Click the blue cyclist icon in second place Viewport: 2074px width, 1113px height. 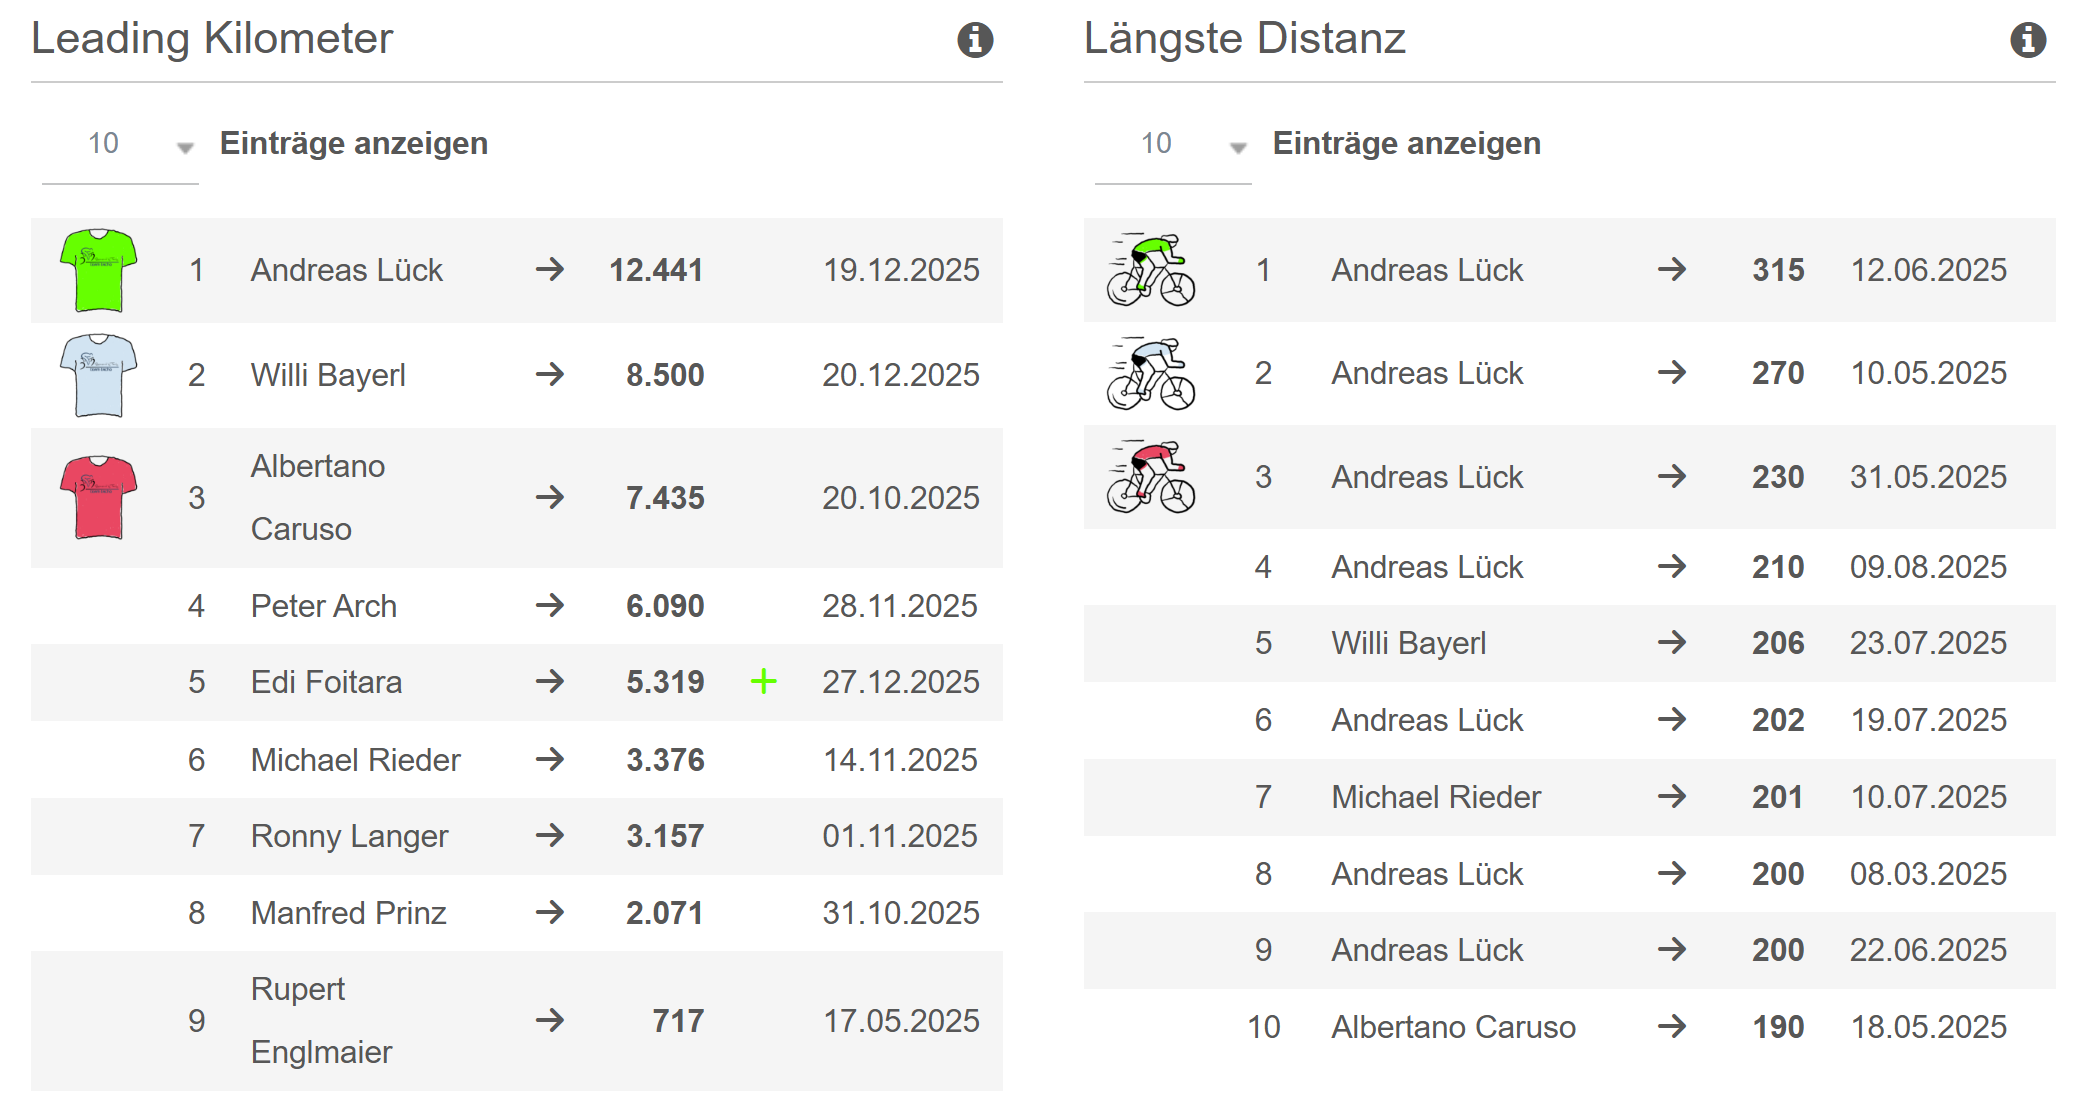click(1150, 373)
